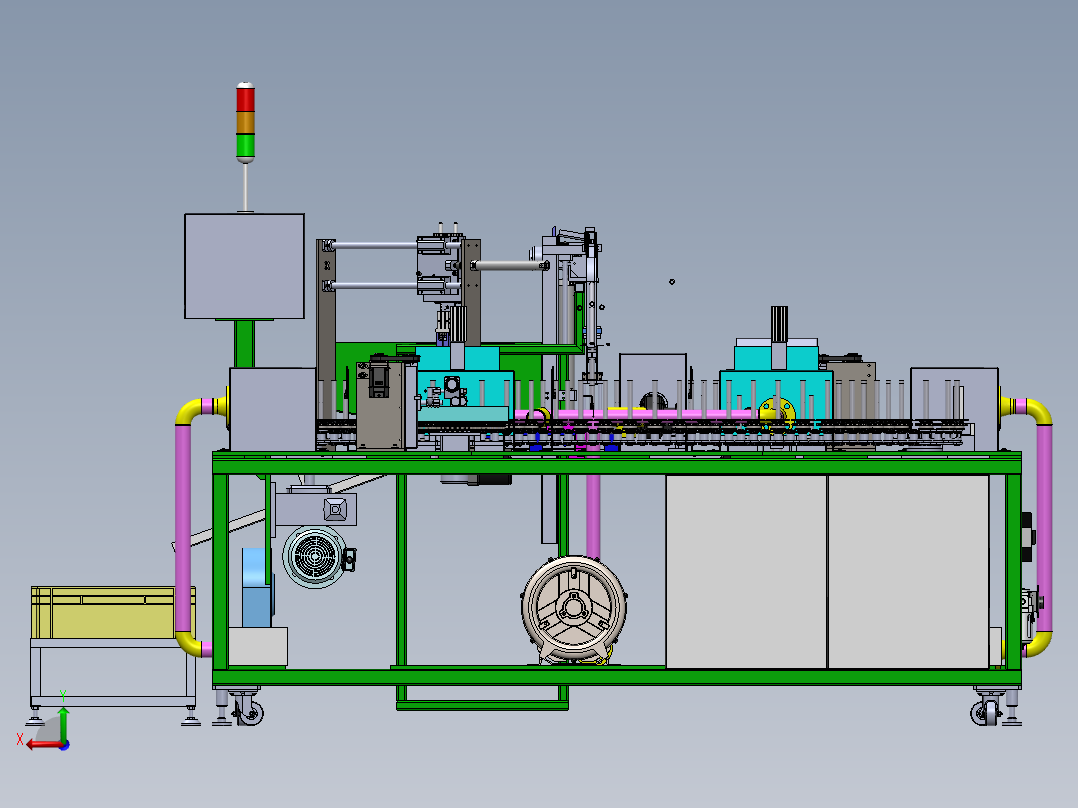Select the right gray cabinet door panel
Image resolution: width=1078 pixels, height=808 pixels.
coord(908,572)
